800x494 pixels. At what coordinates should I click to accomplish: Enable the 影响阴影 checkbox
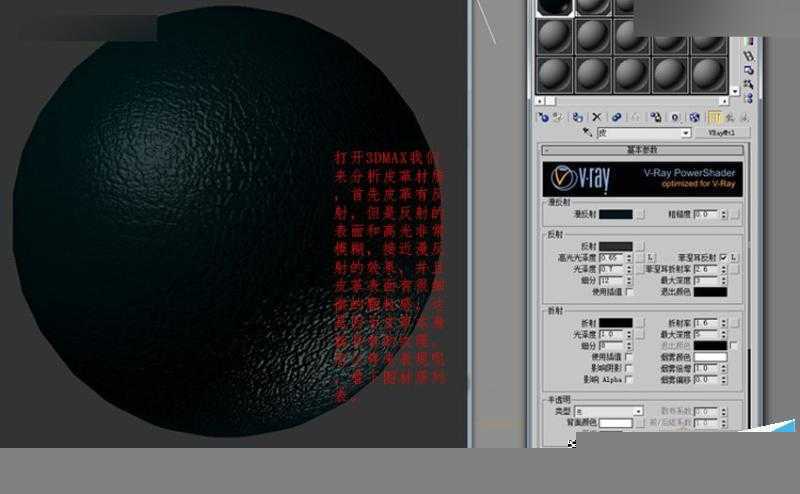click(630, 368)
